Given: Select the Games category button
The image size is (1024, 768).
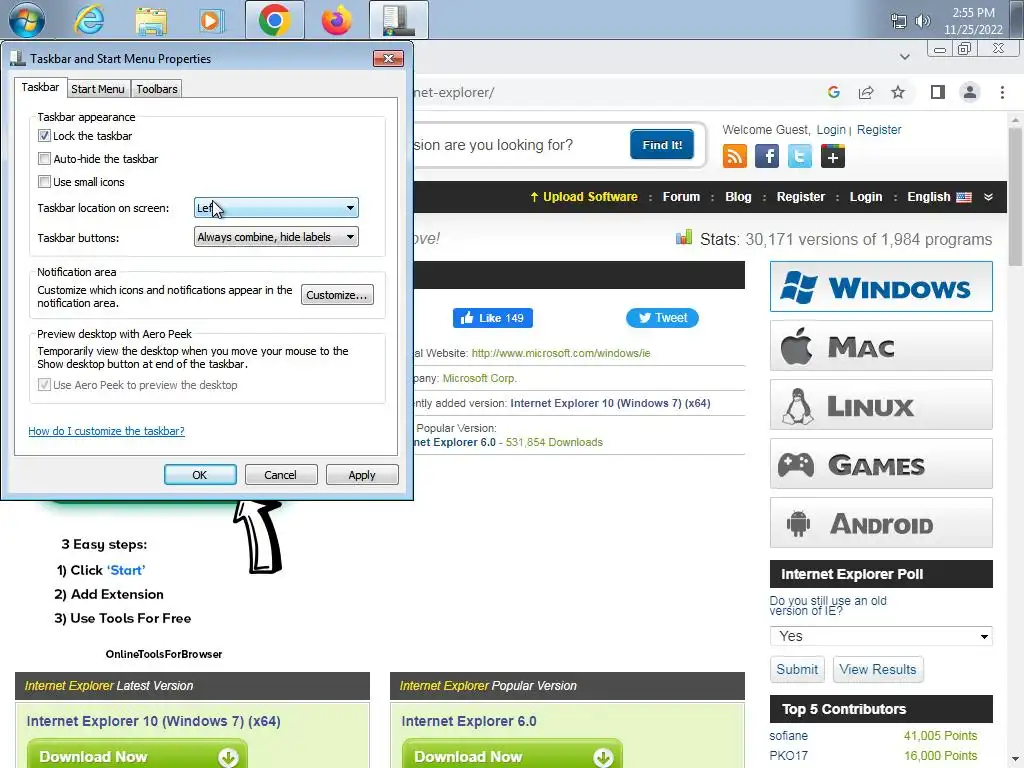Looking at the screenshot, I should (x=881, y=464).
